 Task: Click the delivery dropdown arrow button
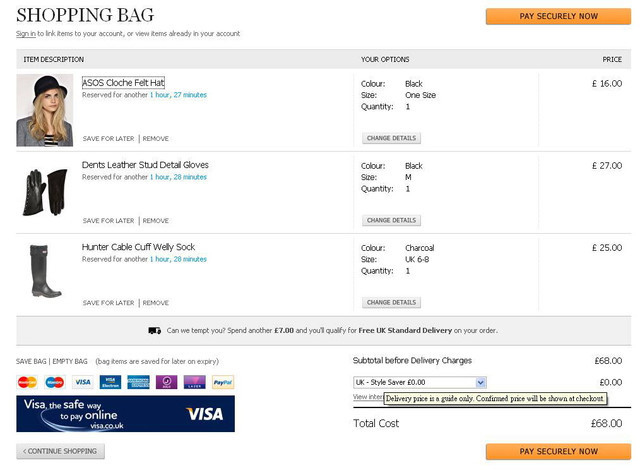tap(480, 382)
